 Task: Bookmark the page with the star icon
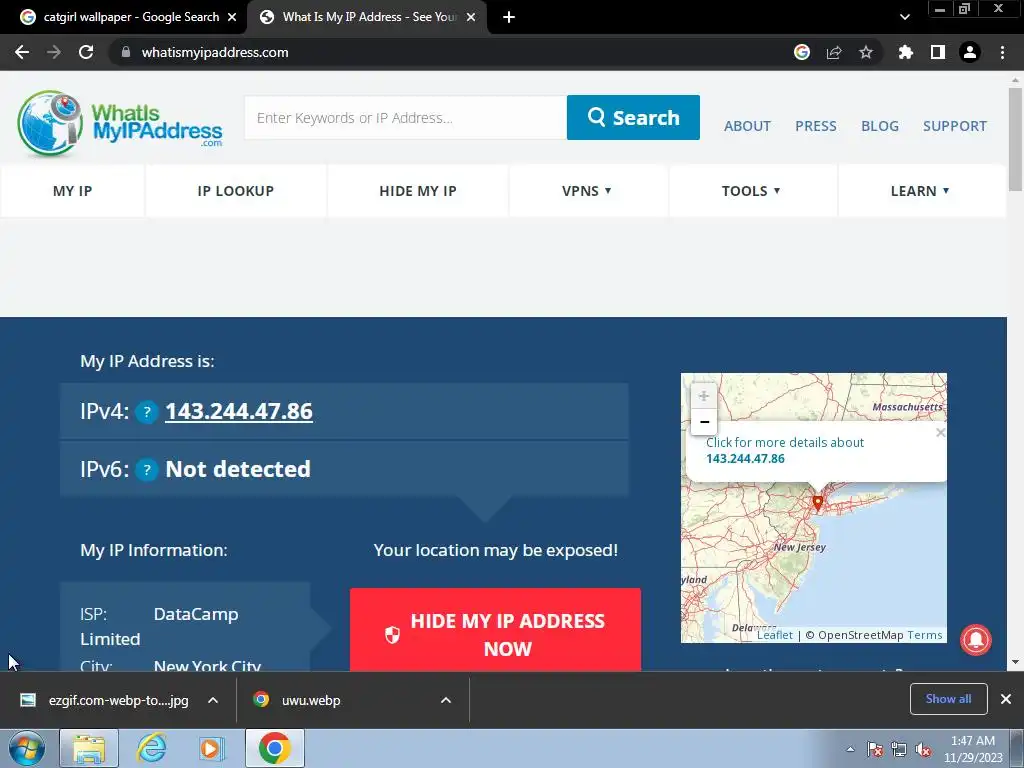point(866,52)
